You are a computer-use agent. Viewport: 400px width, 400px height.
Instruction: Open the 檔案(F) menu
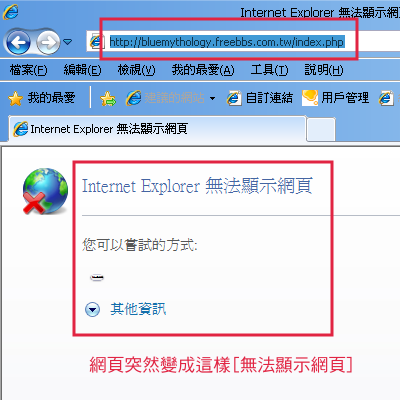(29, 70)
